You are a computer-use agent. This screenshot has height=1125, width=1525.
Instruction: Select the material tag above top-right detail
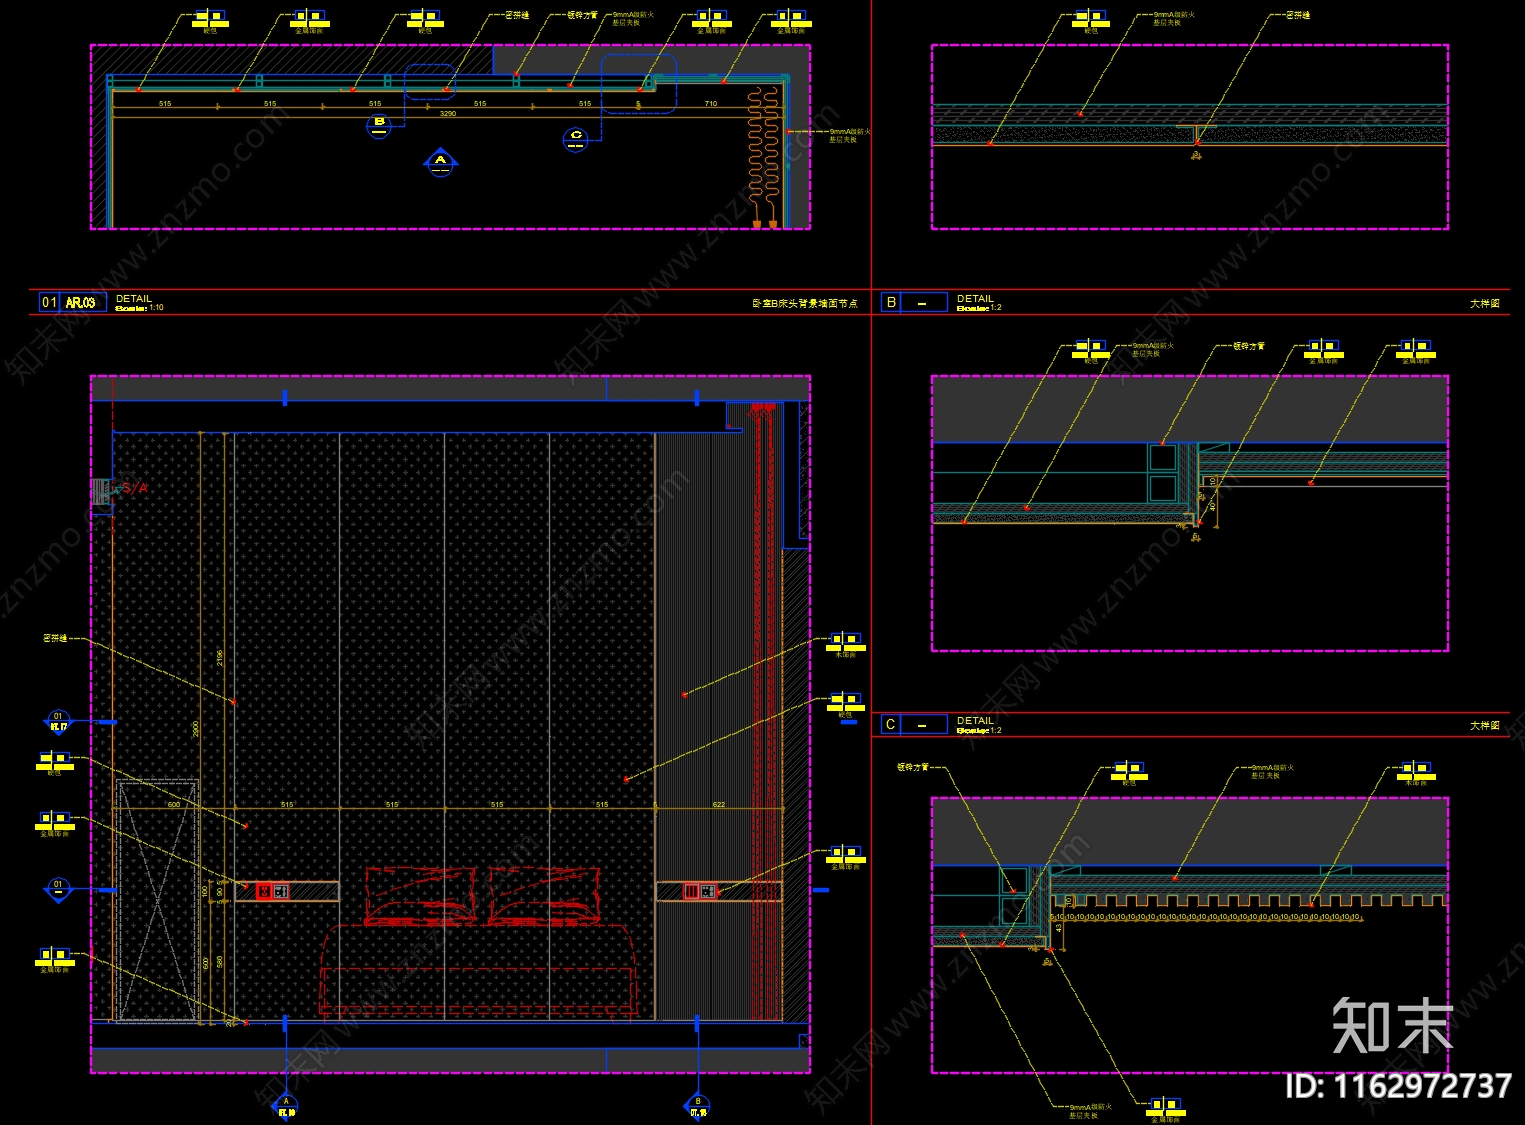pos(1091,22)
